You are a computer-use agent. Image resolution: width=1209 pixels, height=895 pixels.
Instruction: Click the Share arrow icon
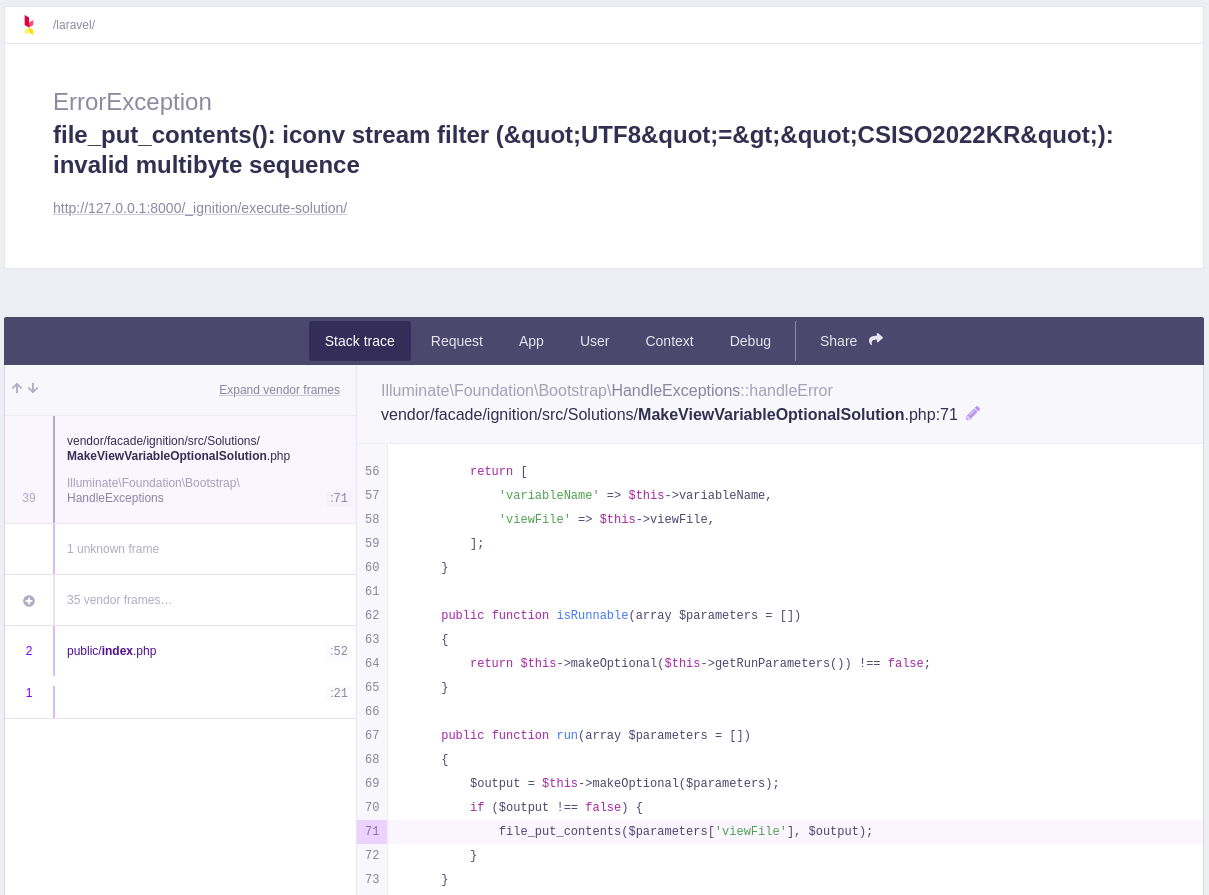[x=876, y=340]
